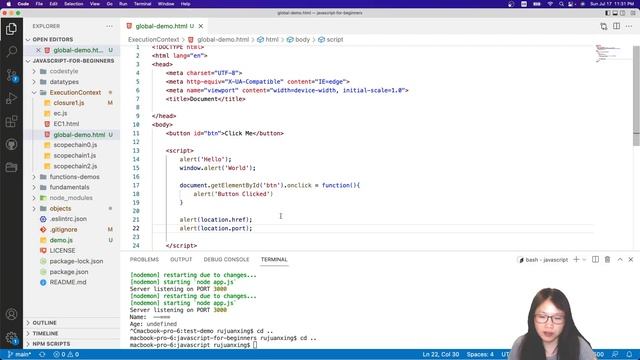Screen dimensions: 640x360
Task: Collapse the ExecutionContext folder
Action: click(x=75, y=93)
